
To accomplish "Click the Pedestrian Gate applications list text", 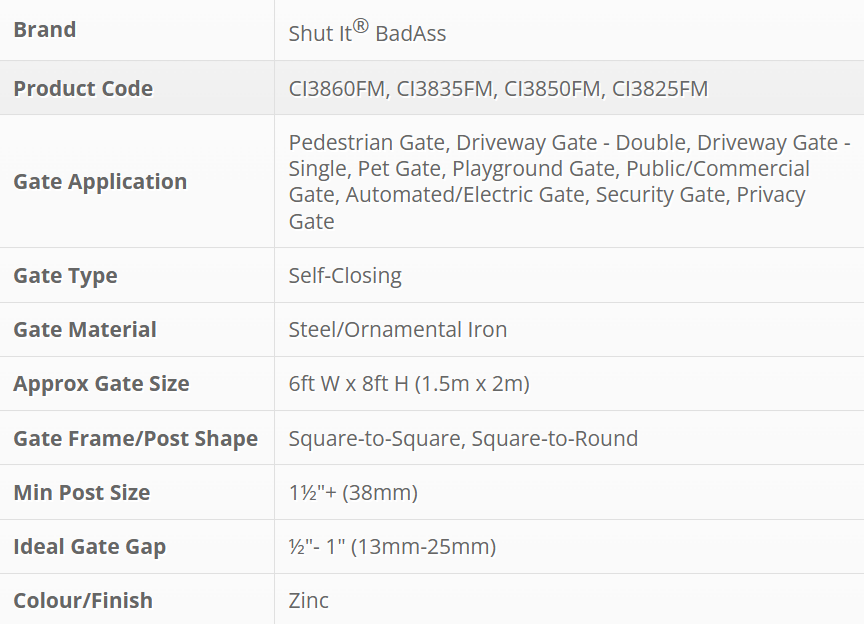I will click(568, 181).
